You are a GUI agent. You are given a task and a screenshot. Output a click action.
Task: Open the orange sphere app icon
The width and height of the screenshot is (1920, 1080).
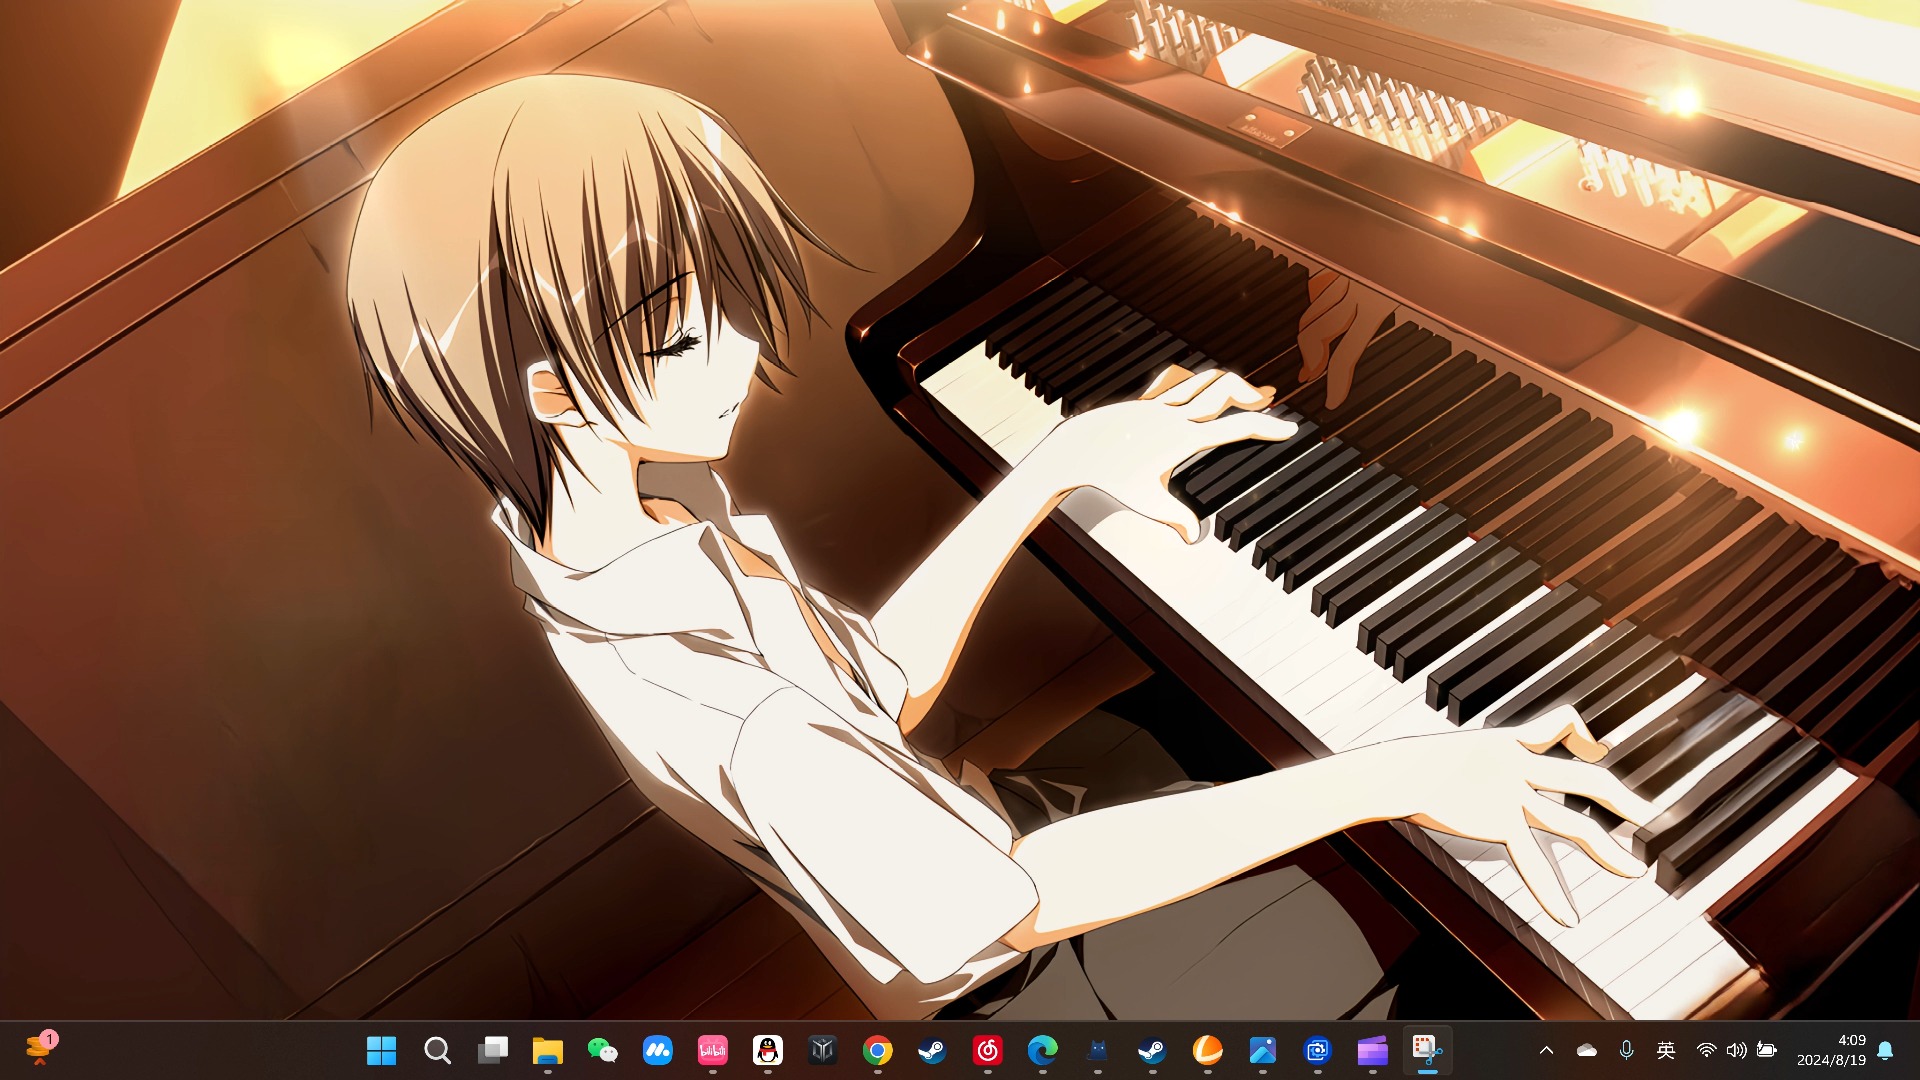(x=1207, y=1050)
